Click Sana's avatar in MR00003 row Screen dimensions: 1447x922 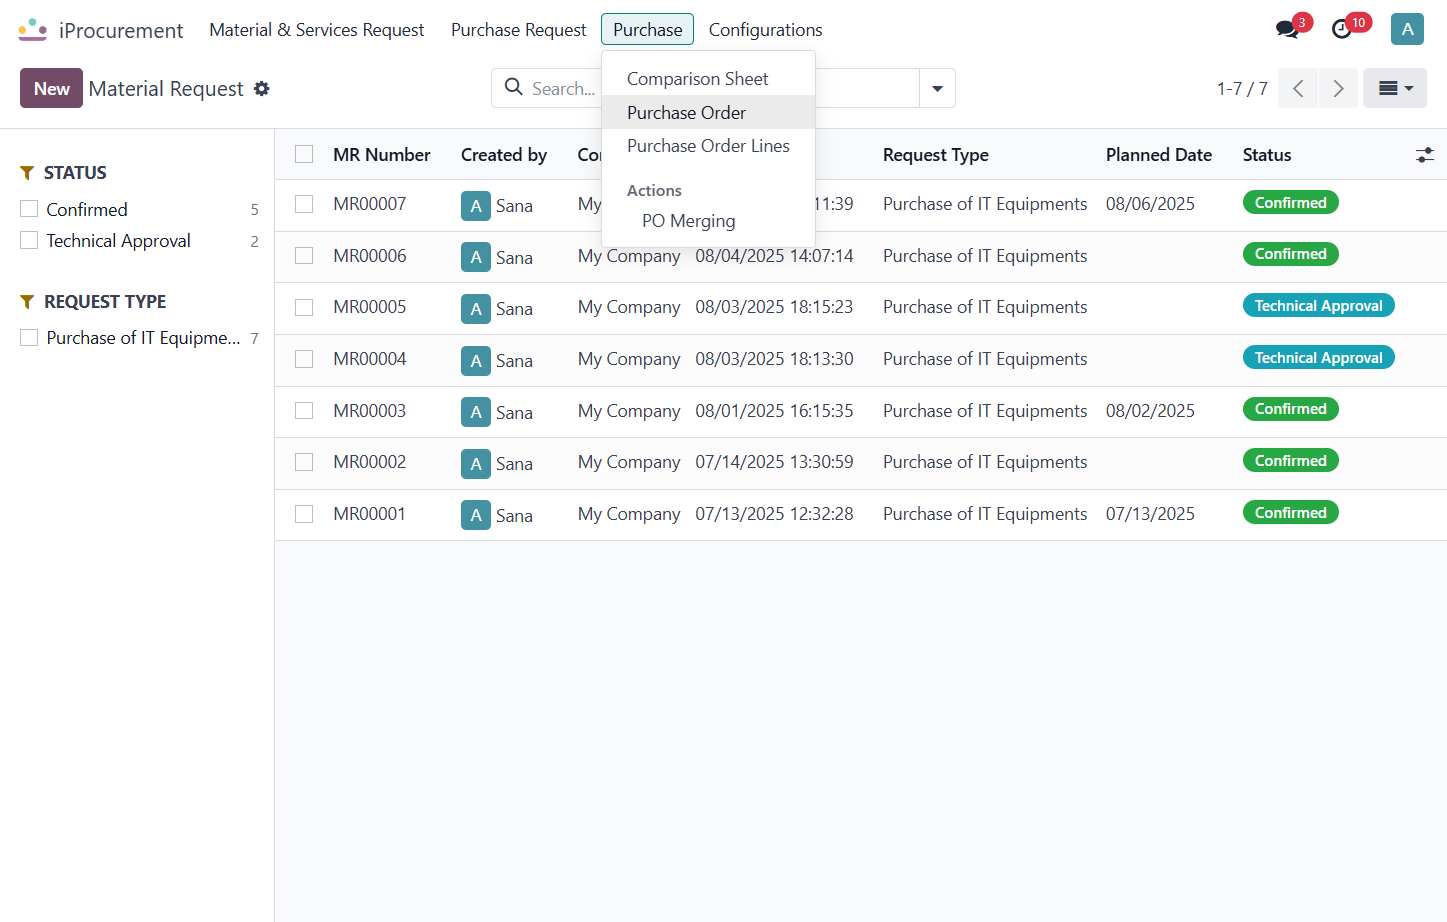coord(476,412)
